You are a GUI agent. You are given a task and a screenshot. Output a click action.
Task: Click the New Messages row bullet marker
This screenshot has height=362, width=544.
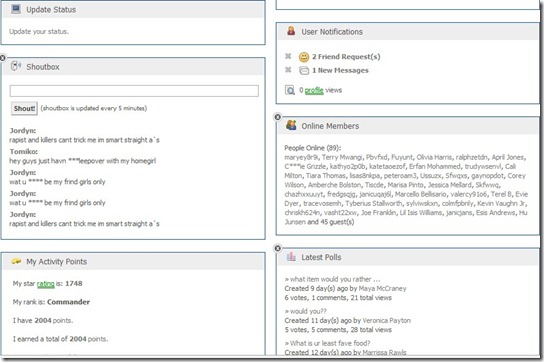pyautogui.click(x=288, y=70)
